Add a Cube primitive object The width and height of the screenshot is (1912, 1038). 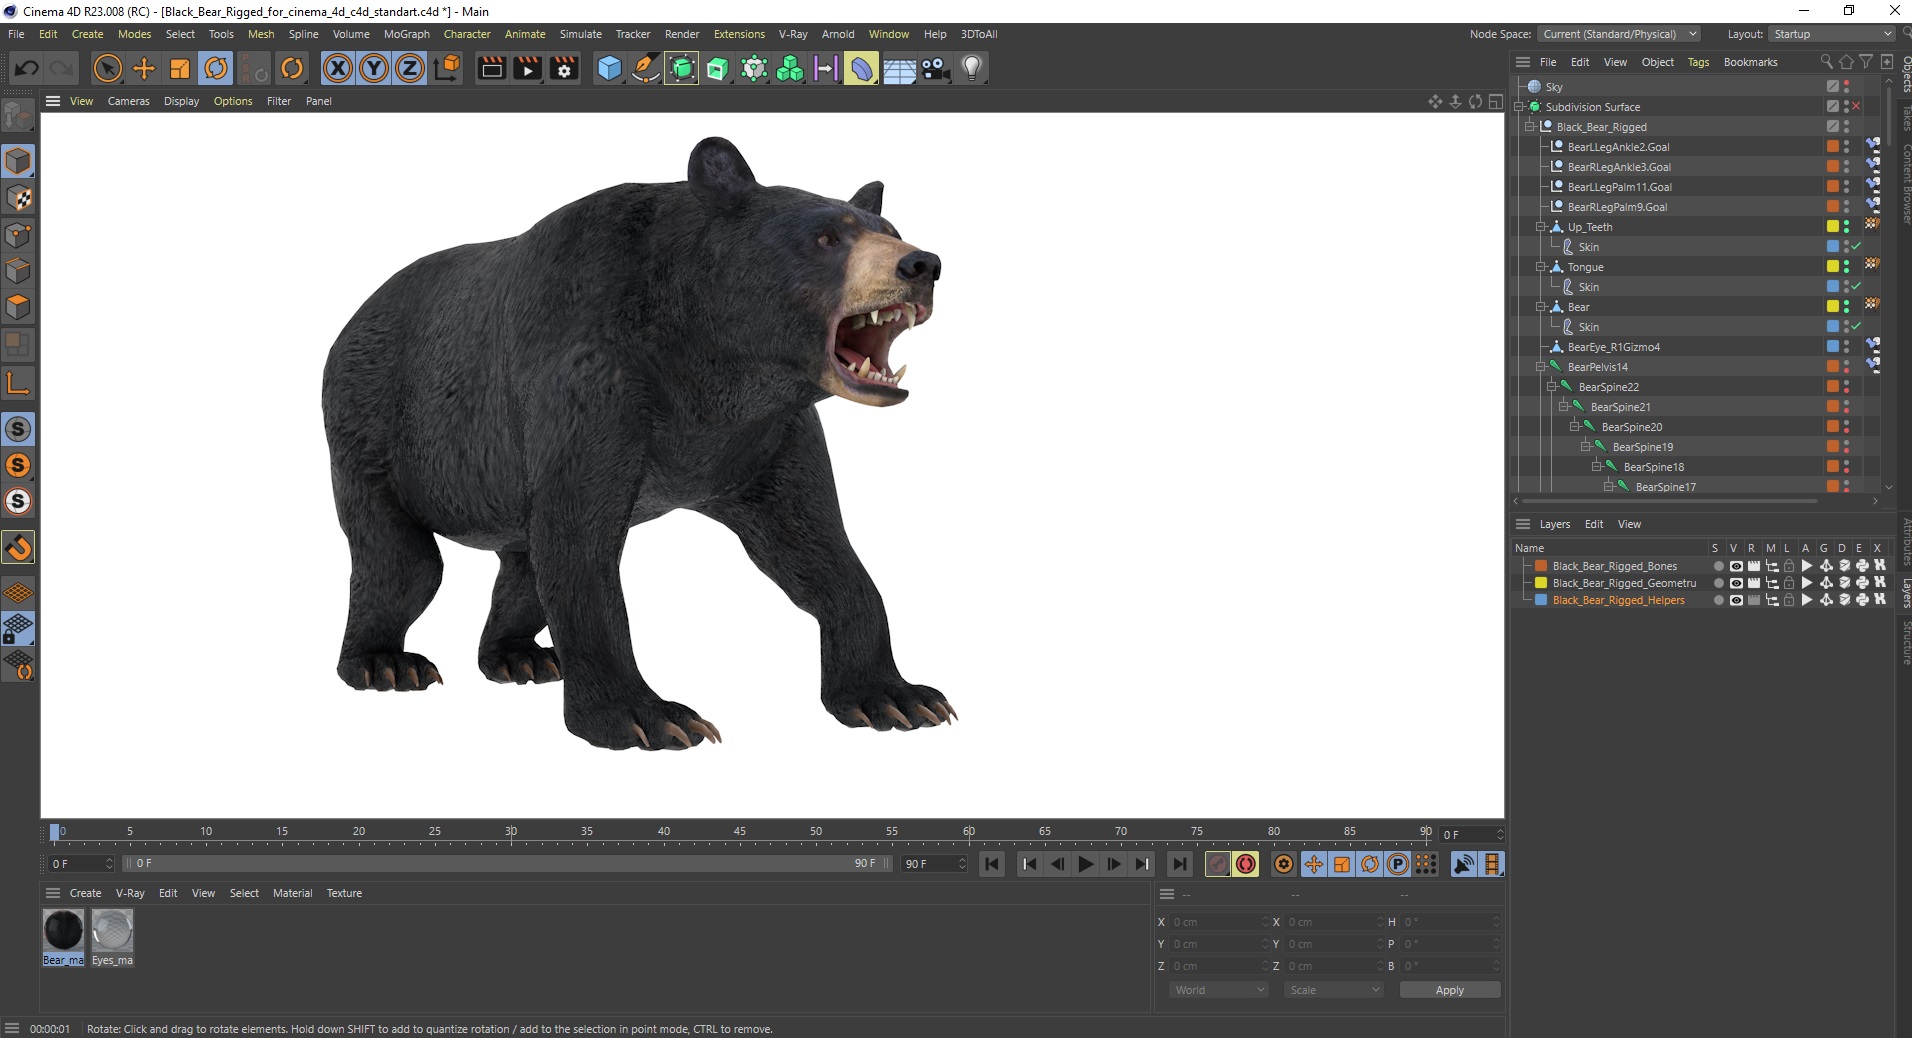point(609,68)
